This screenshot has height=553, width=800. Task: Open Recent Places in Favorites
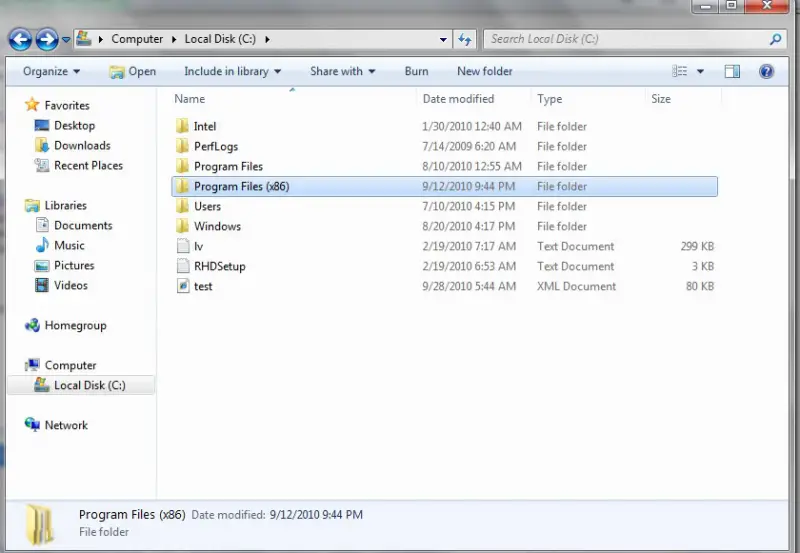coord(88,165)
